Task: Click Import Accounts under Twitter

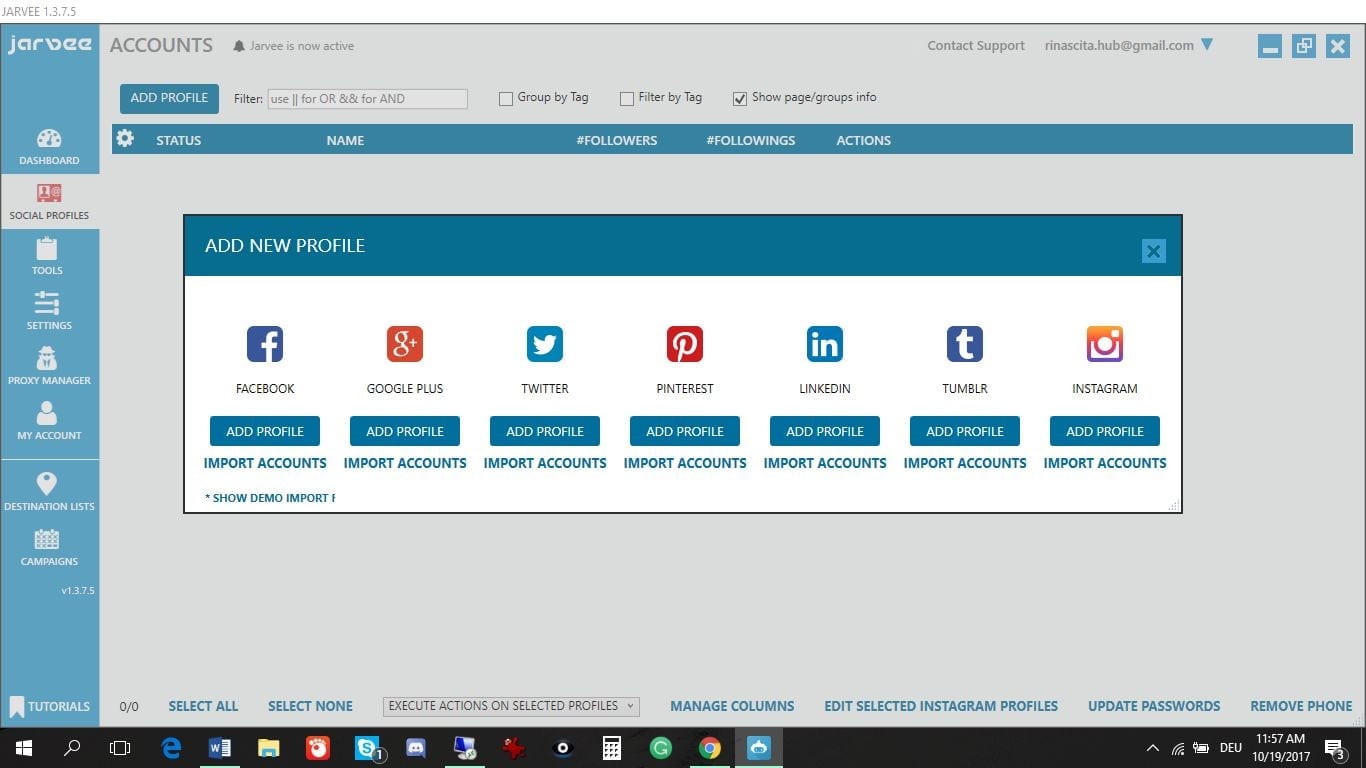Action: point(545,463)
